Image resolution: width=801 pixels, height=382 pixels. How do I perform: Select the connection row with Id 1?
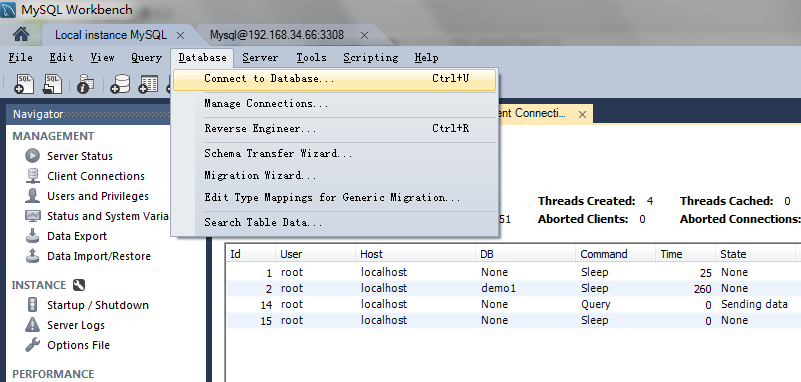[x=513, y=272]
